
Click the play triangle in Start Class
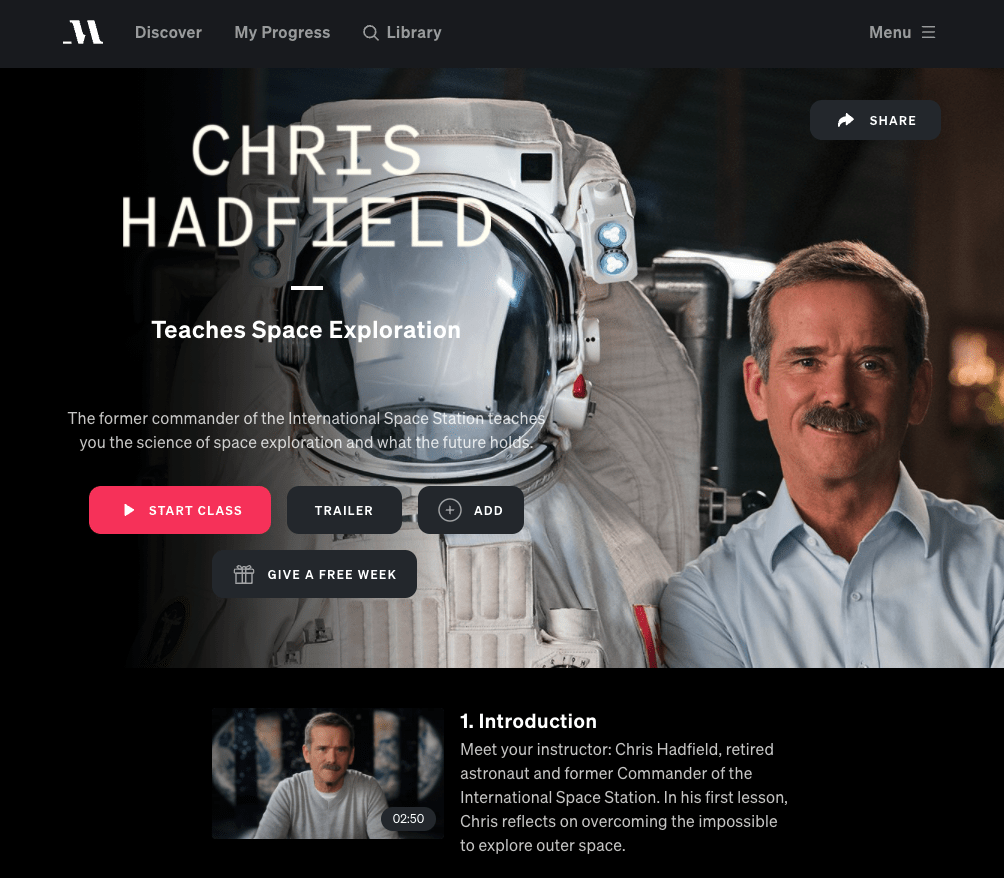click(129, 510)
